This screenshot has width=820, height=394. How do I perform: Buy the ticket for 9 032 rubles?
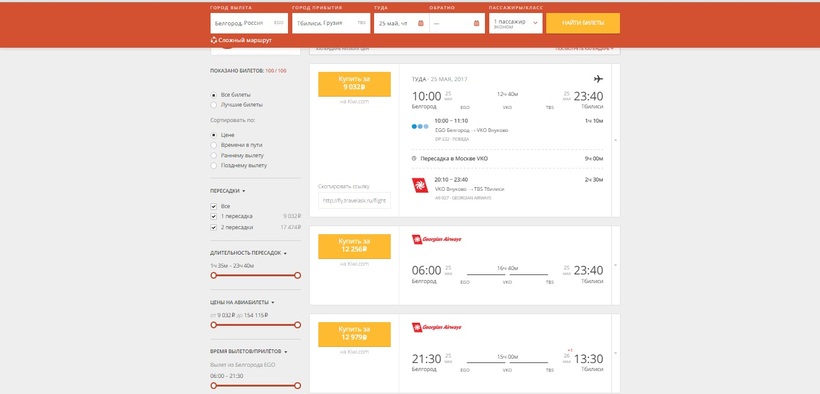354,84
